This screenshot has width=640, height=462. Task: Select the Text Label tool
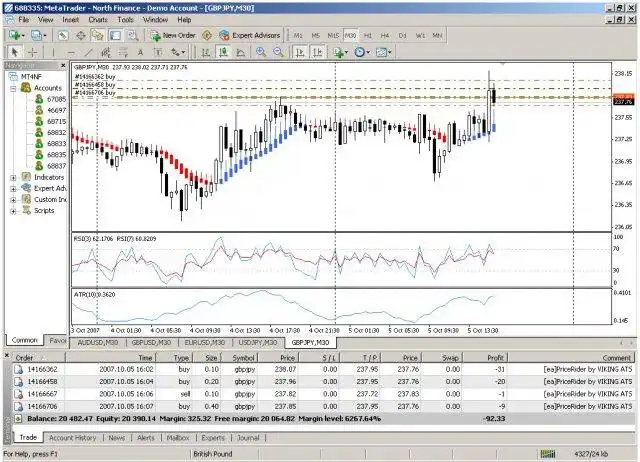pyautogui.click(x=158, y=52)
